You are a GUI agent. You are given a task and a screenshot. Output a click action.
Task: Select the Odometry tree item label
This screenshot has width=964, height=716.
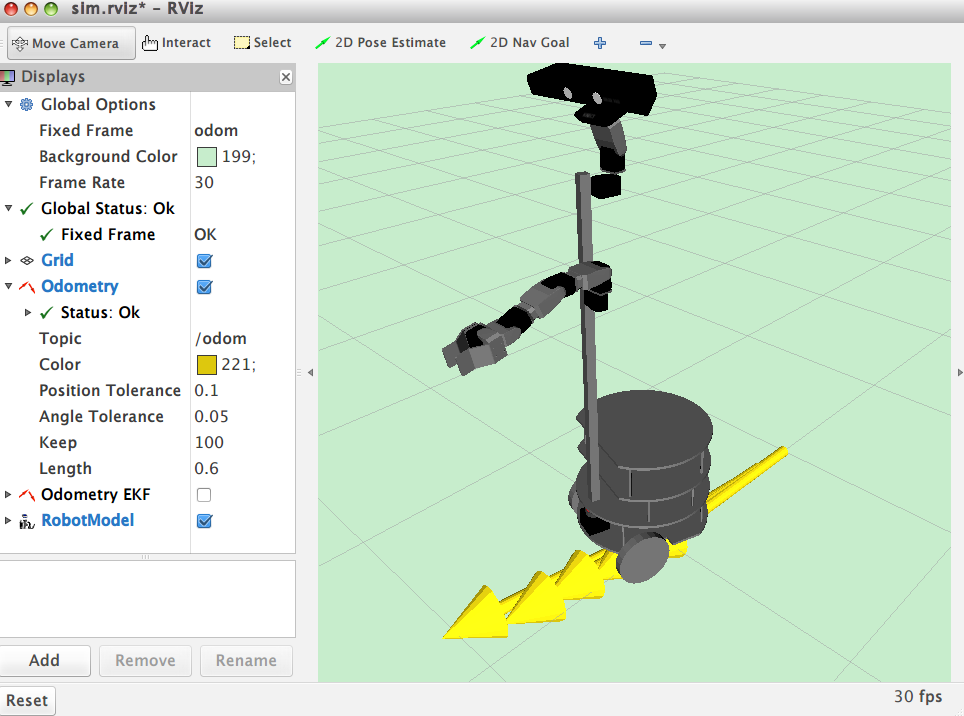(x=79, y=286)
